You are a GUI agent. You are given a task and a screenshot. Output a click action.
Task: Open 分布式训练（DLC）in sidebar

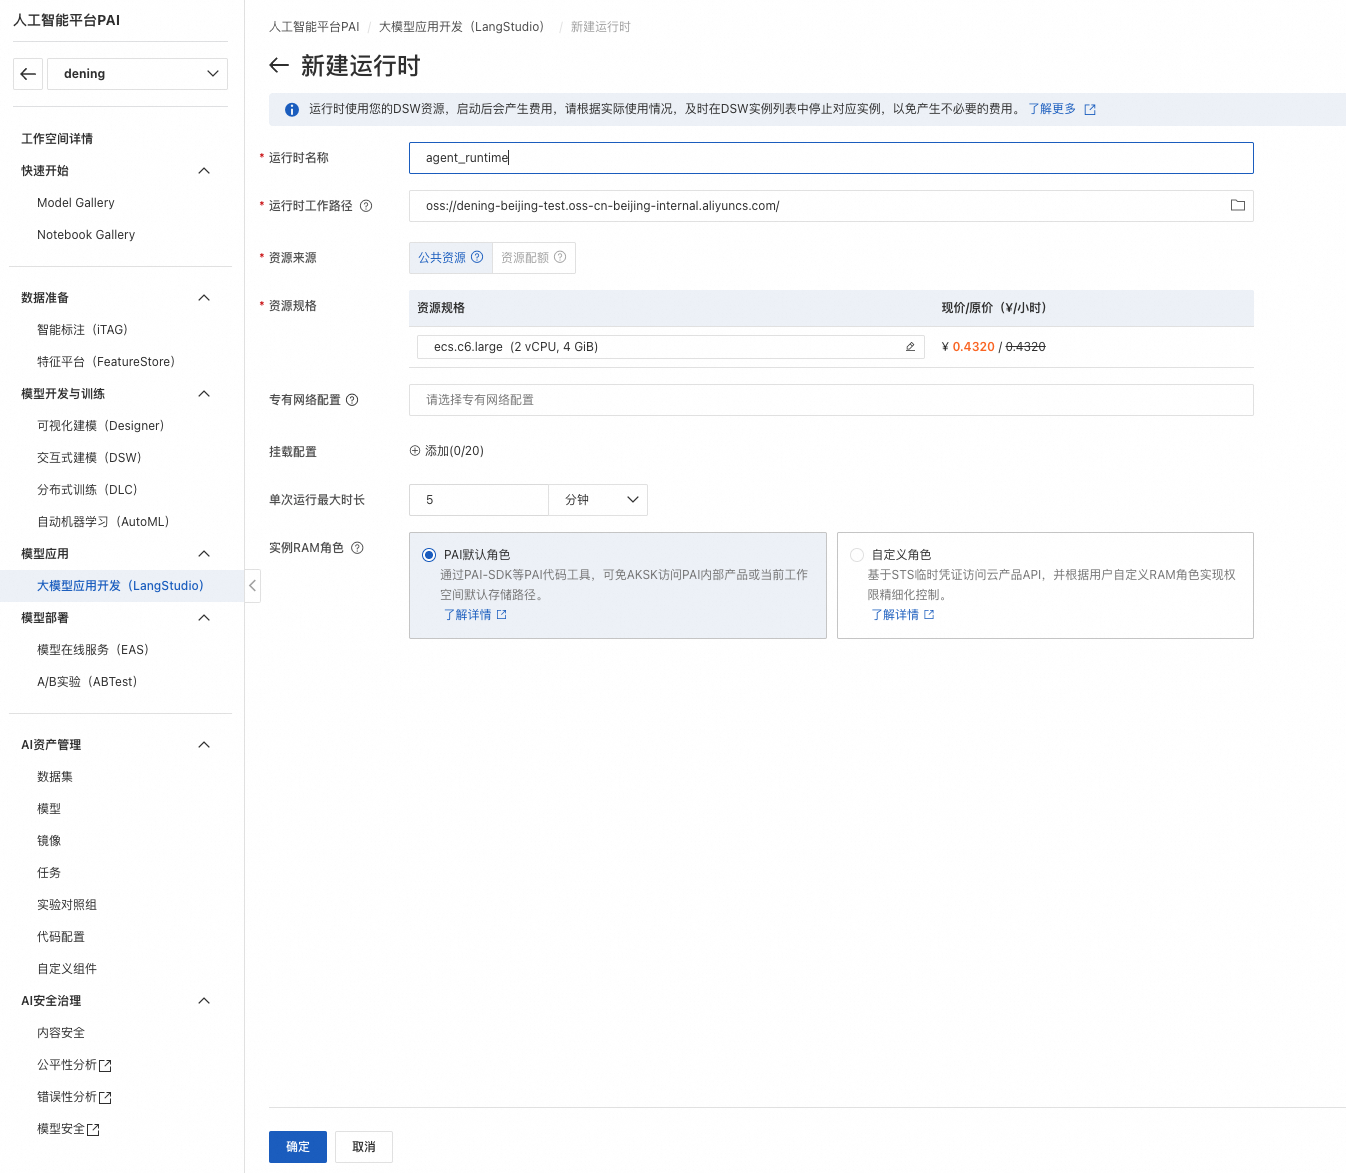tap(87, 490)
